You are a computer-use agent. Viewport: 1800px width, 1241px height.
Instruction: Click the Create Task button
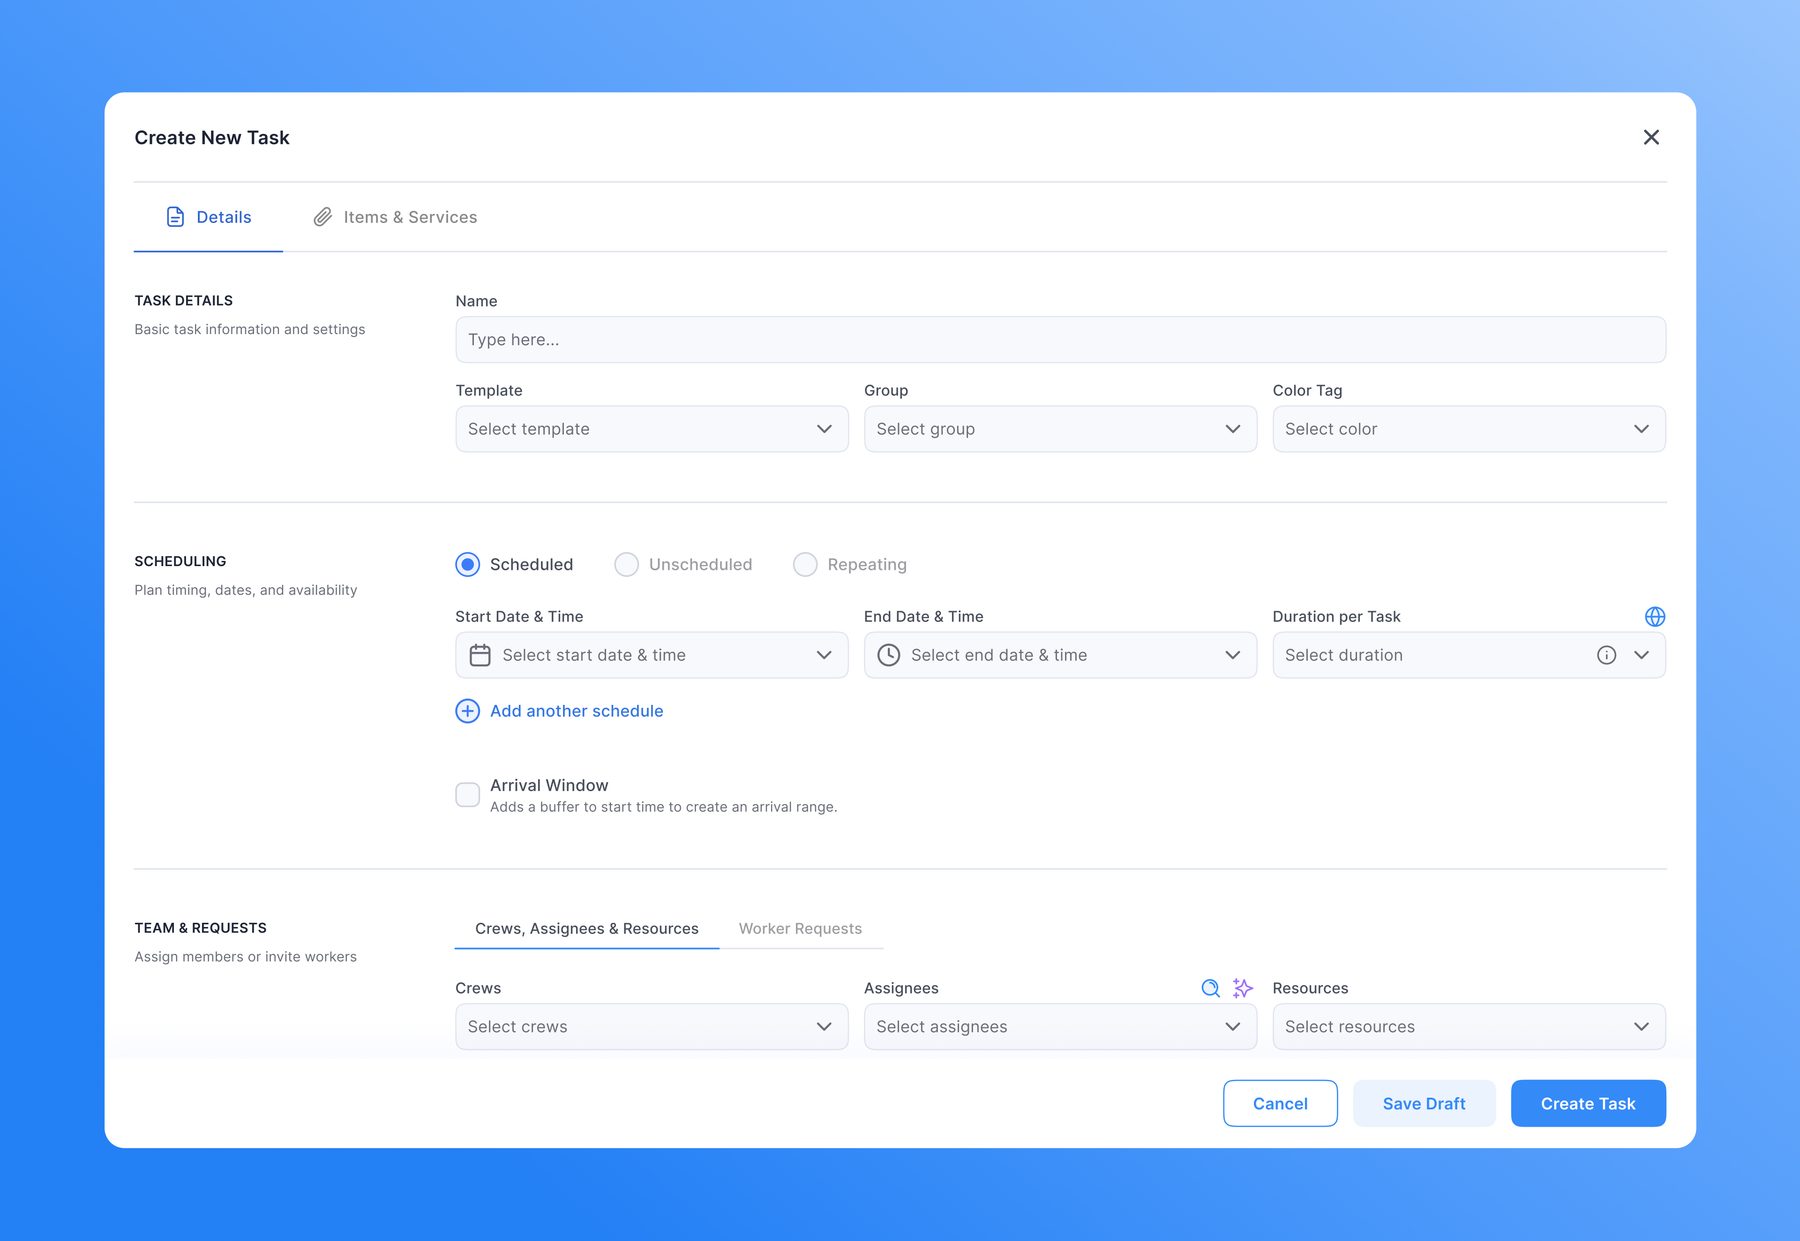click(x=1588, y=1103)
